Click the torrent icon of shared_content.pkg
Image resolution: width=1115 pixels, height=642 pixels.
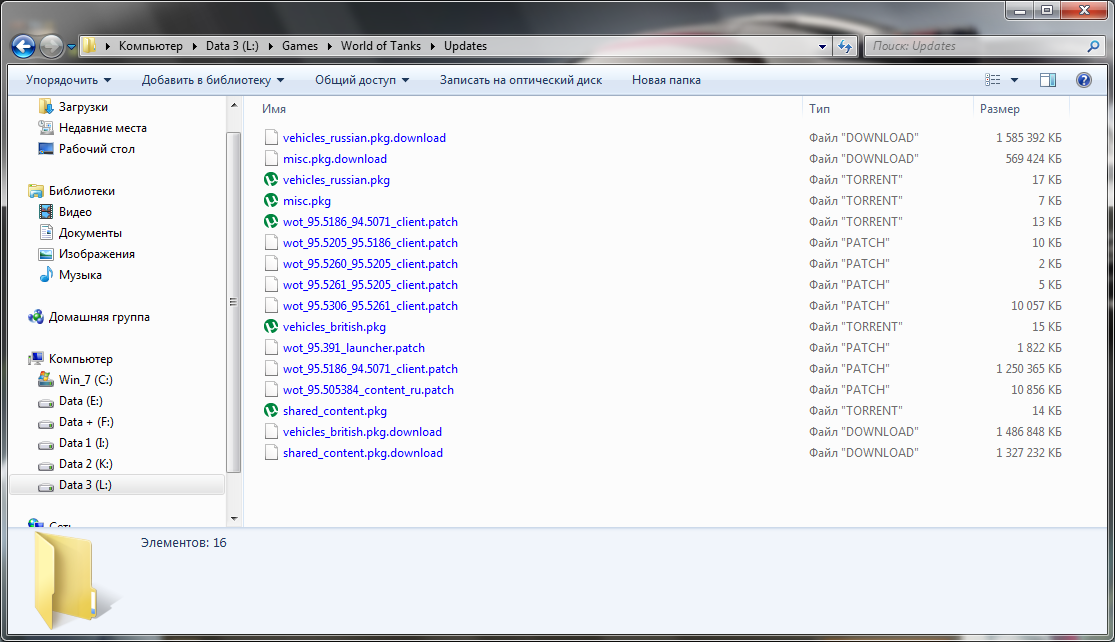point(270,411)
